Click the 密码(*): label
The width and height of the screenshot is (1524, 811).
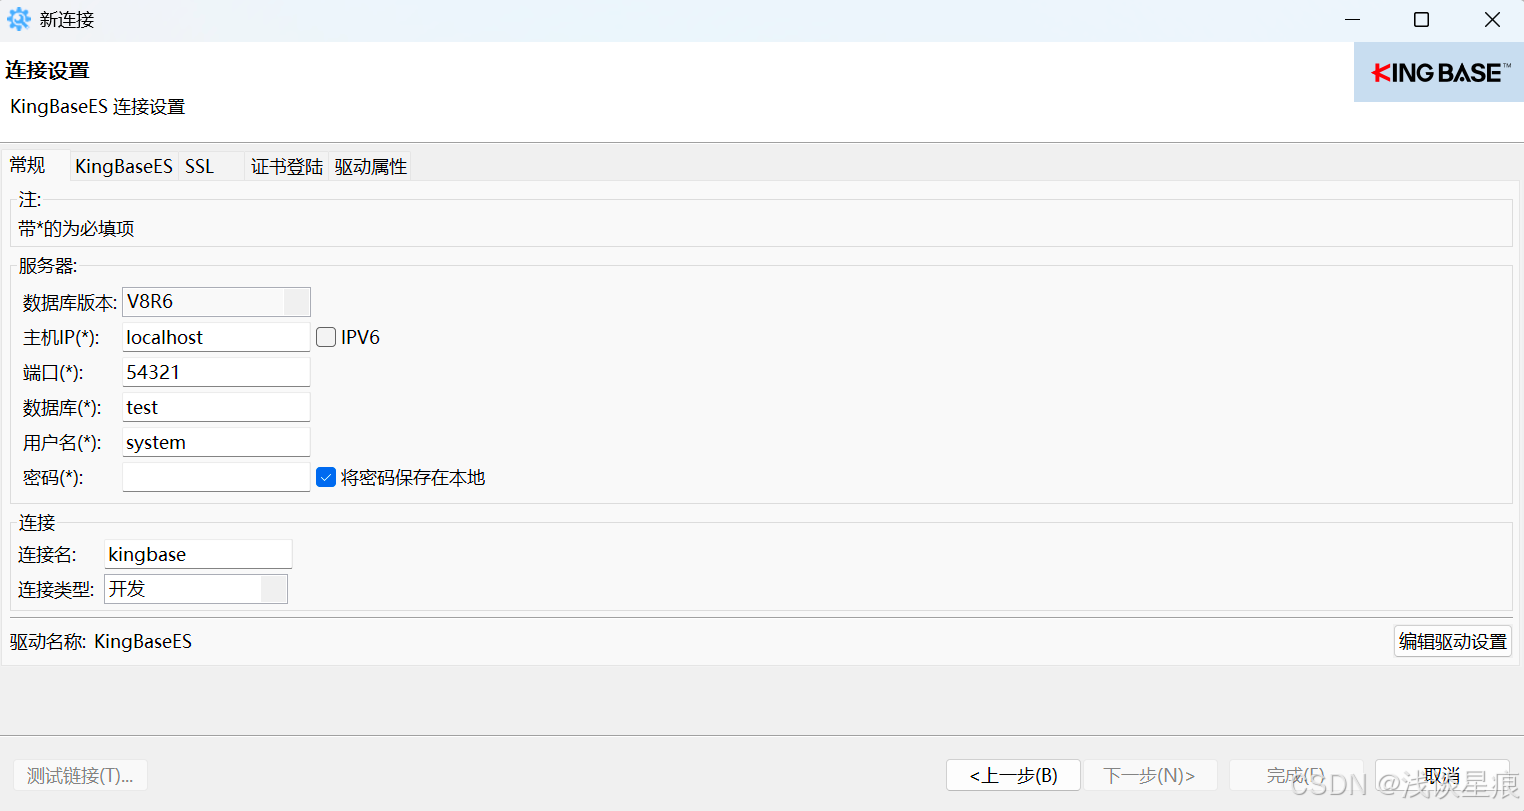(53, 478)
